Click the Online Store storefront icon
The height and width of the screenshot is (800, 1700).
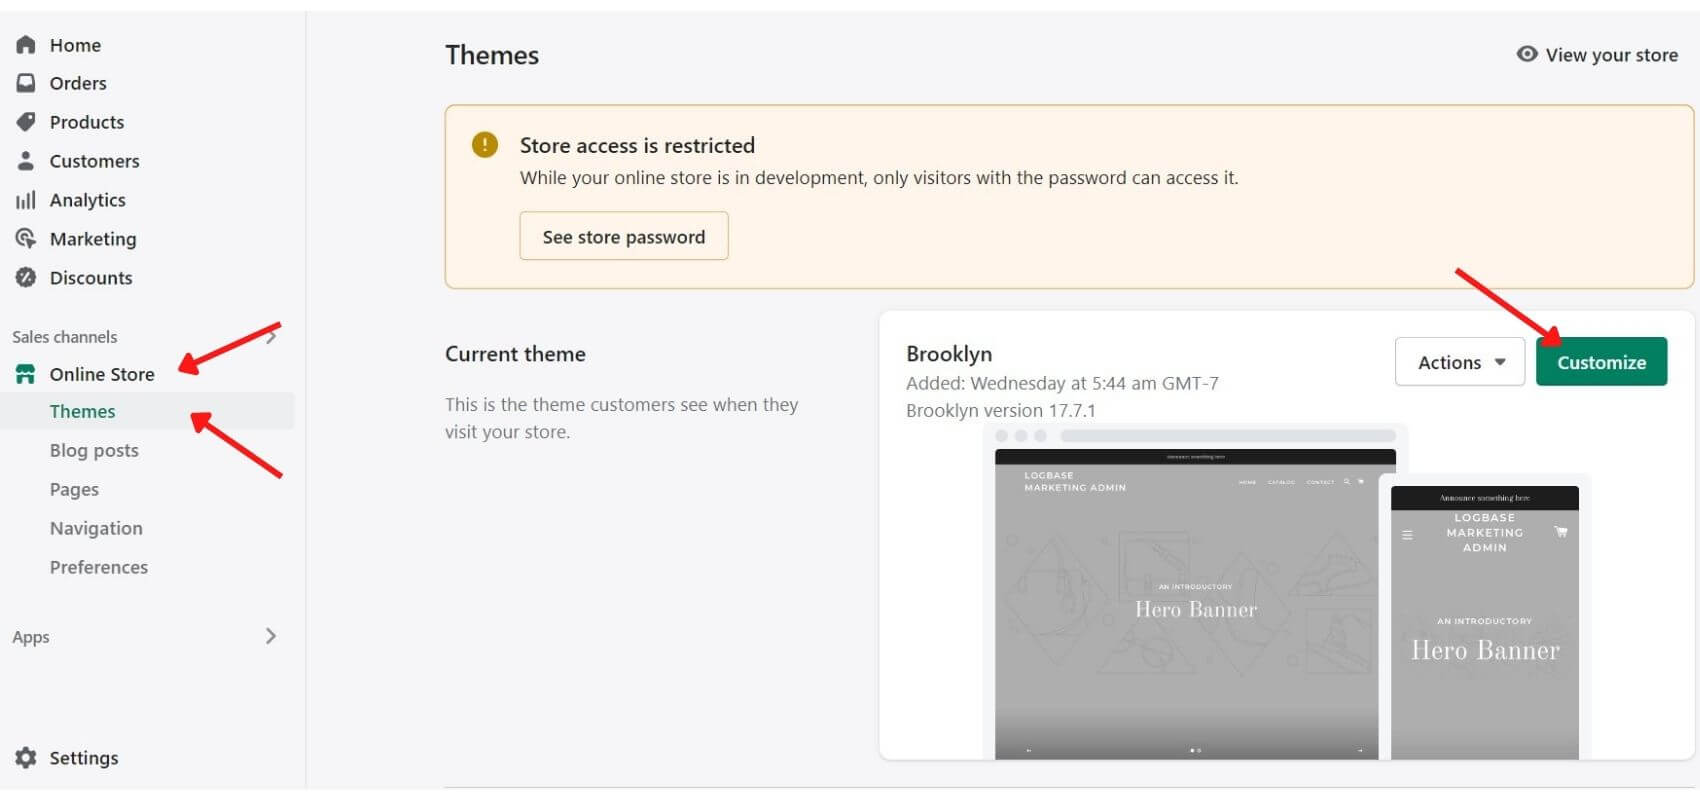(26, 374)
